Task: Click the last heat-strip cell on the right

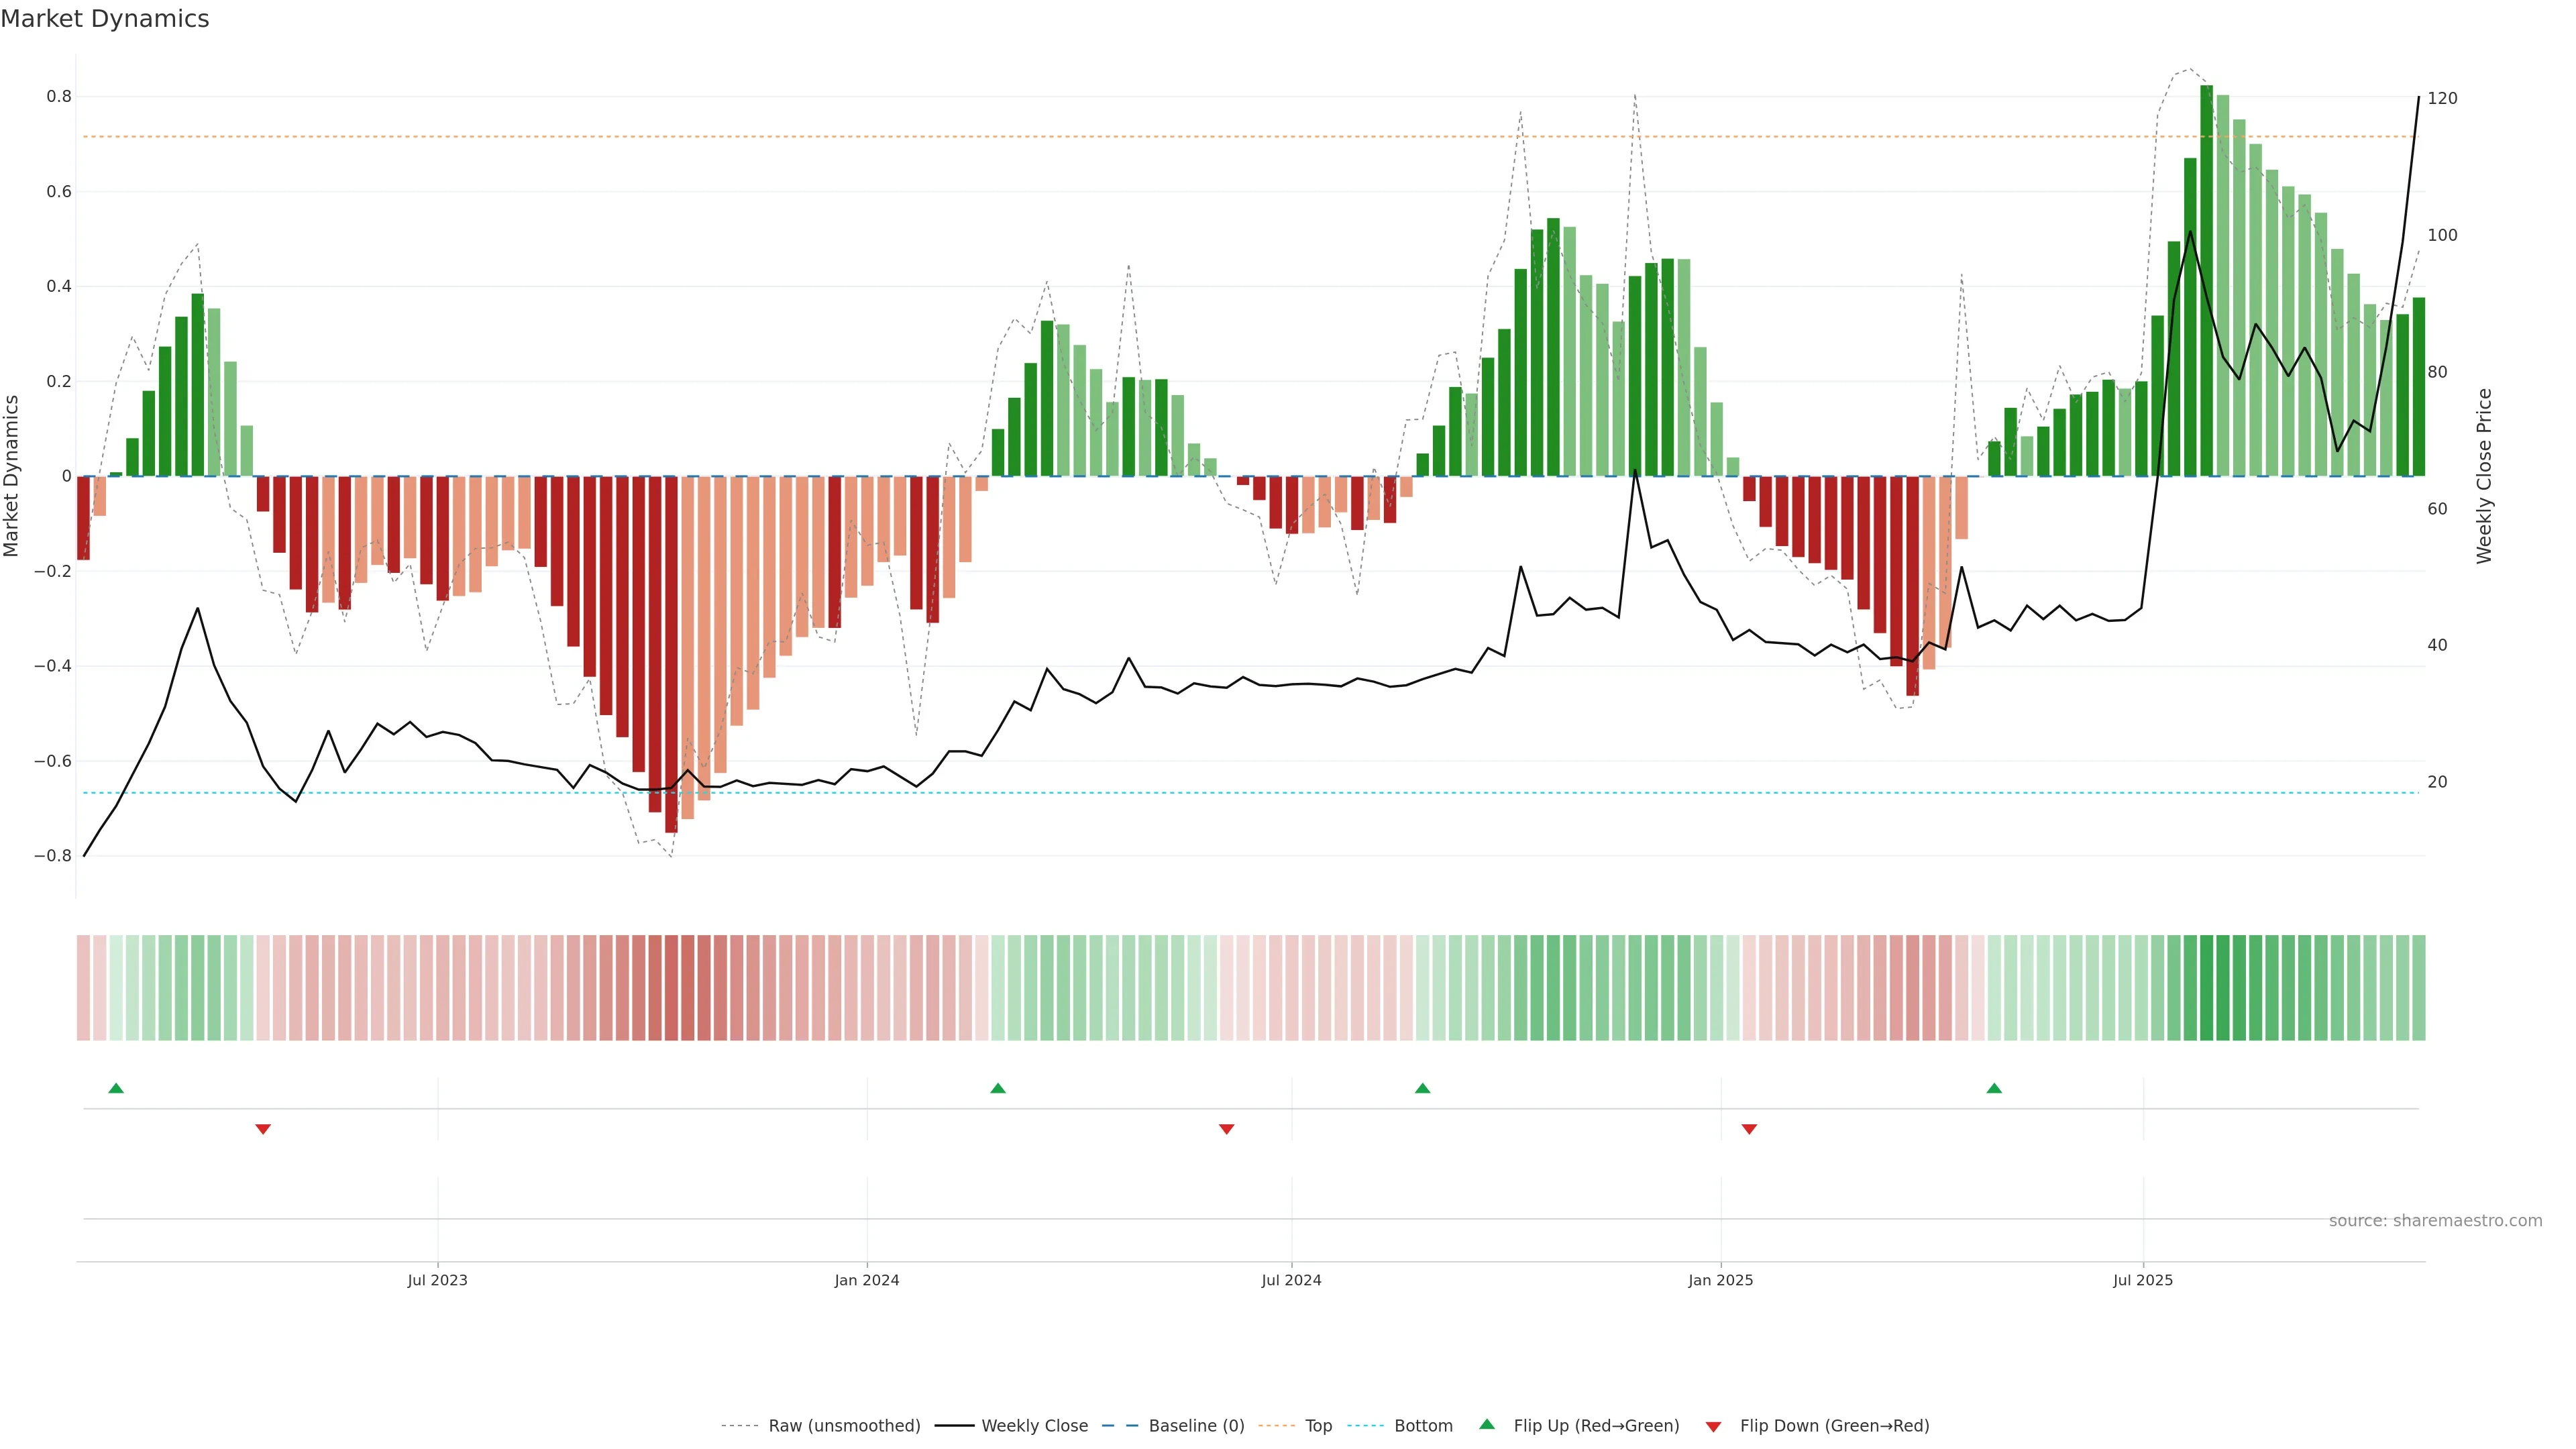Action: click(x=2418, y=988)
